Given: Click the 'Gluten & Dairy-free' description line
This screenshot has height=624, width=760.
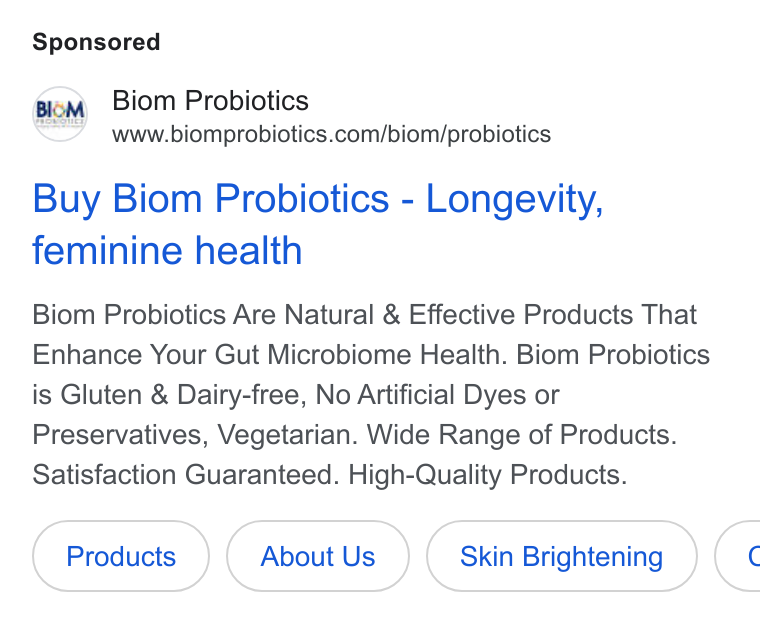Looking at the screenshot, I should (183, 394).
